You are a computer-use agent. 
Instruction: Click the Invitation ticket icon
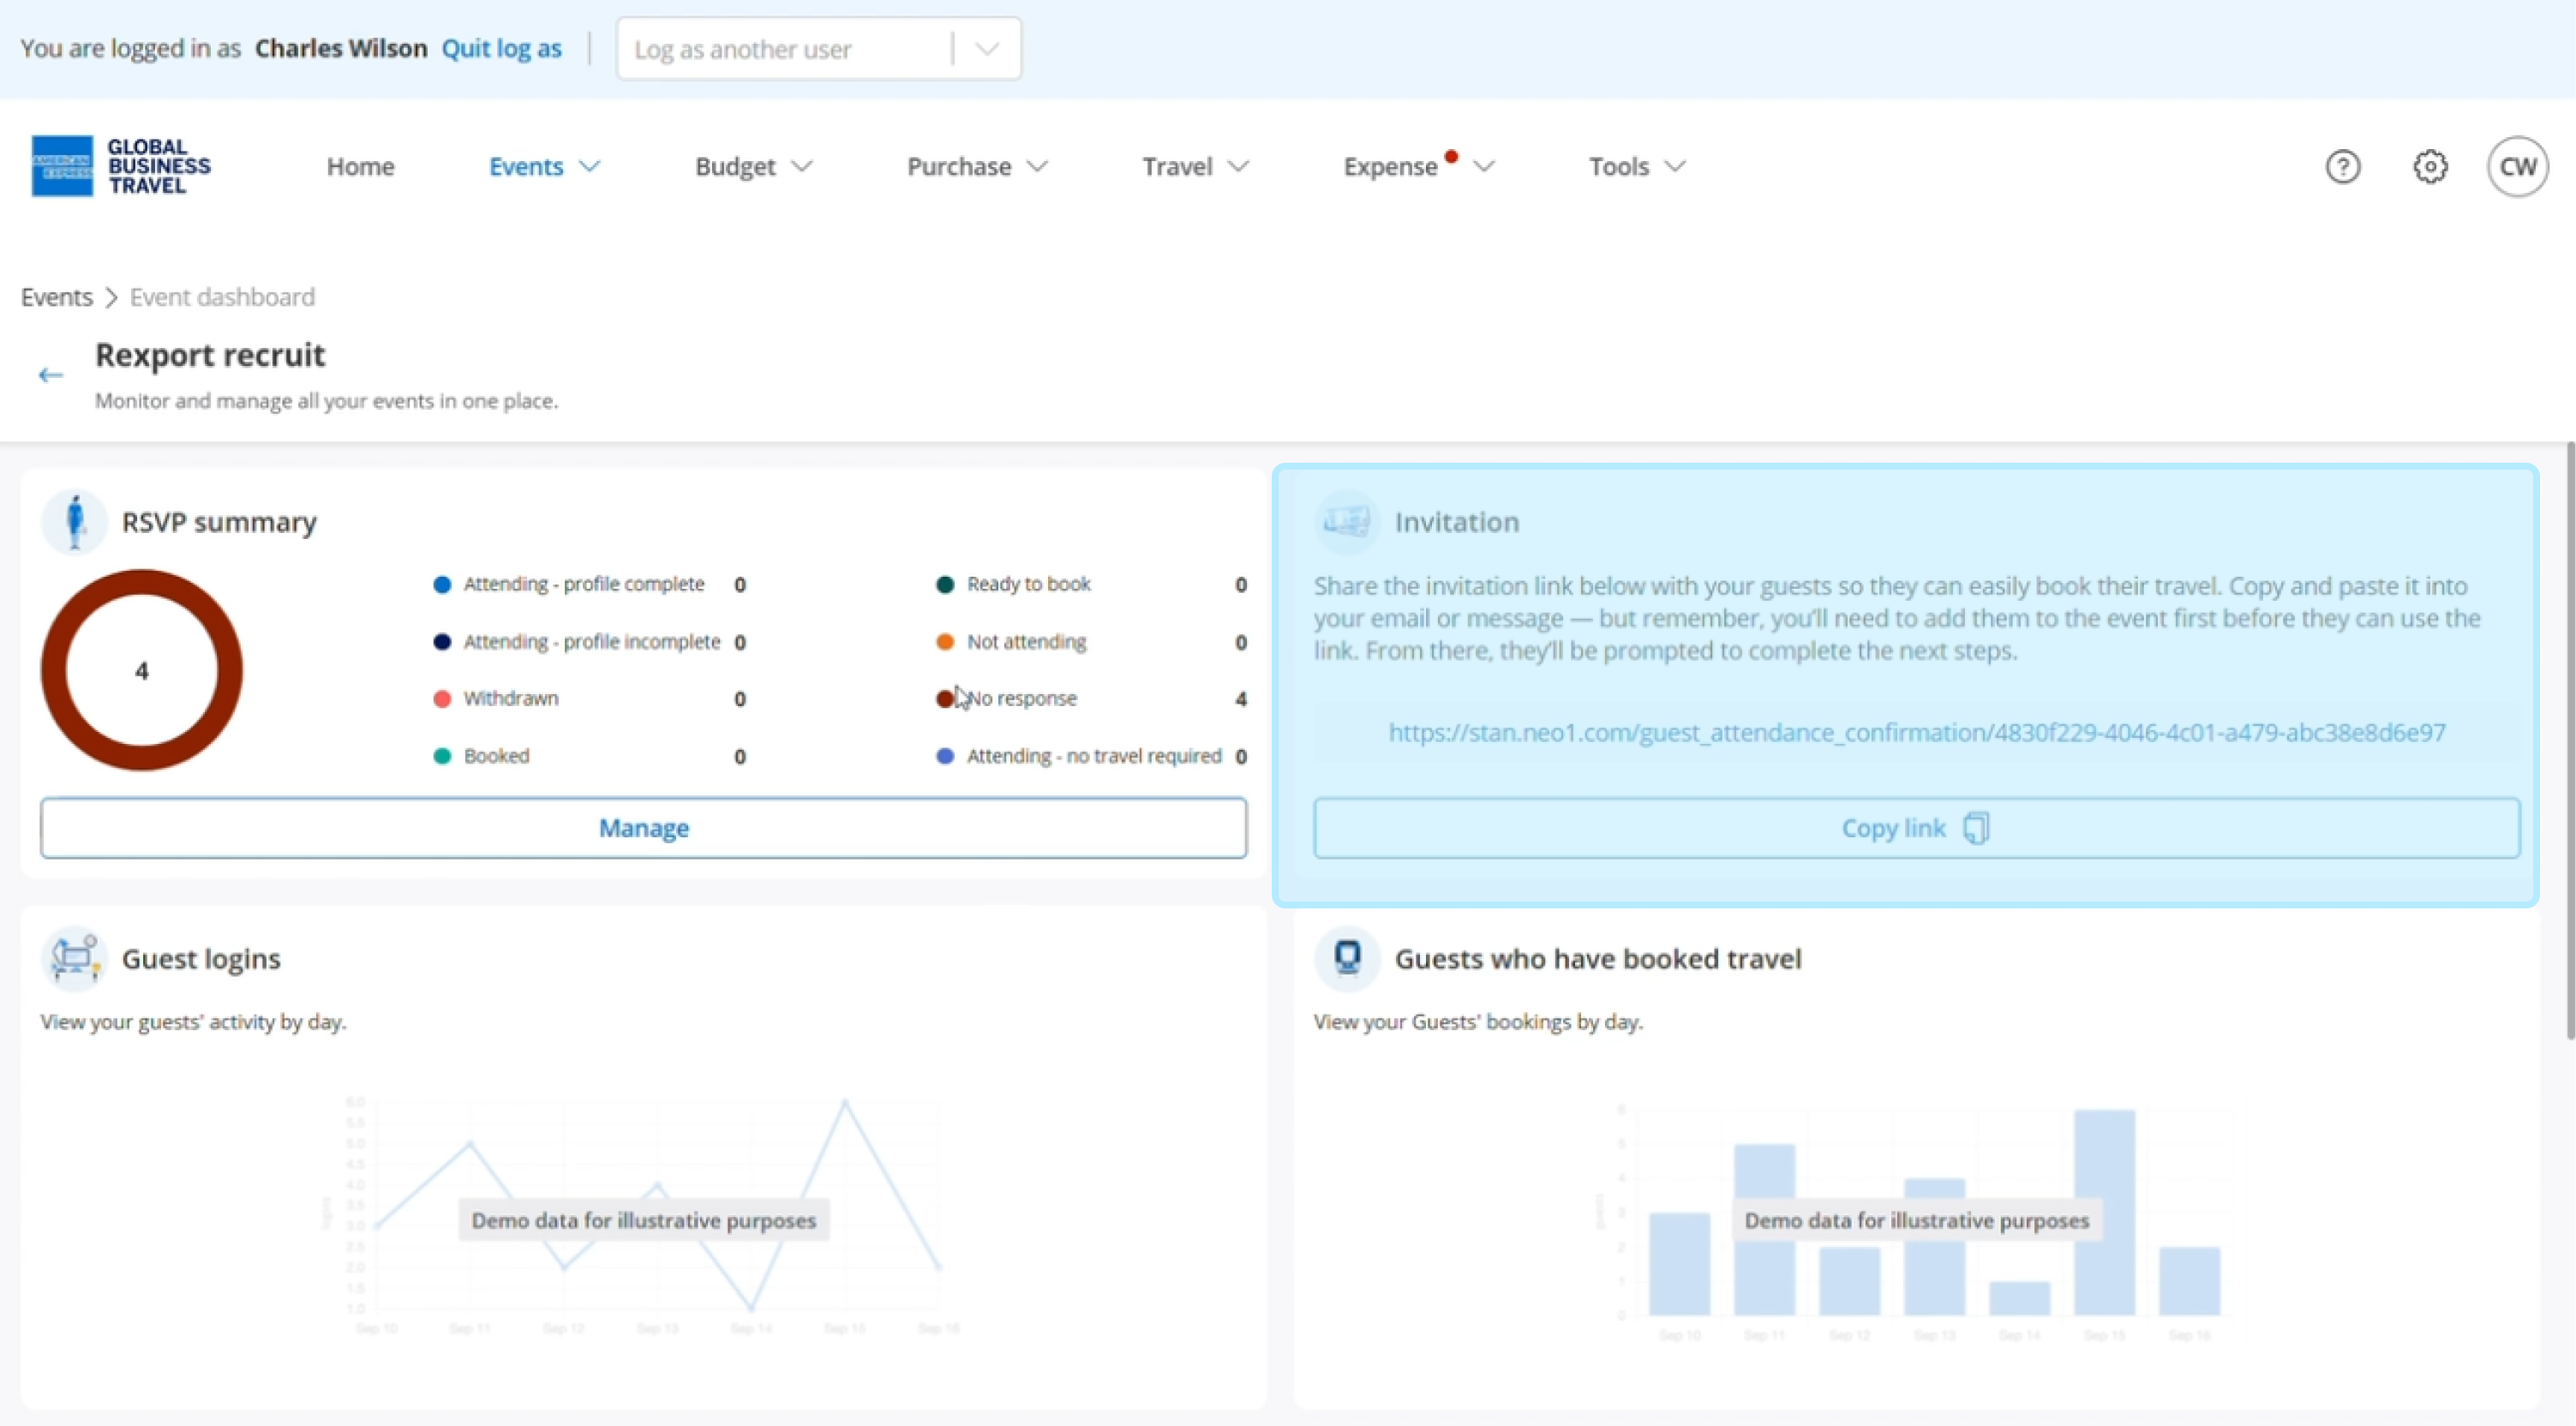1347,522
